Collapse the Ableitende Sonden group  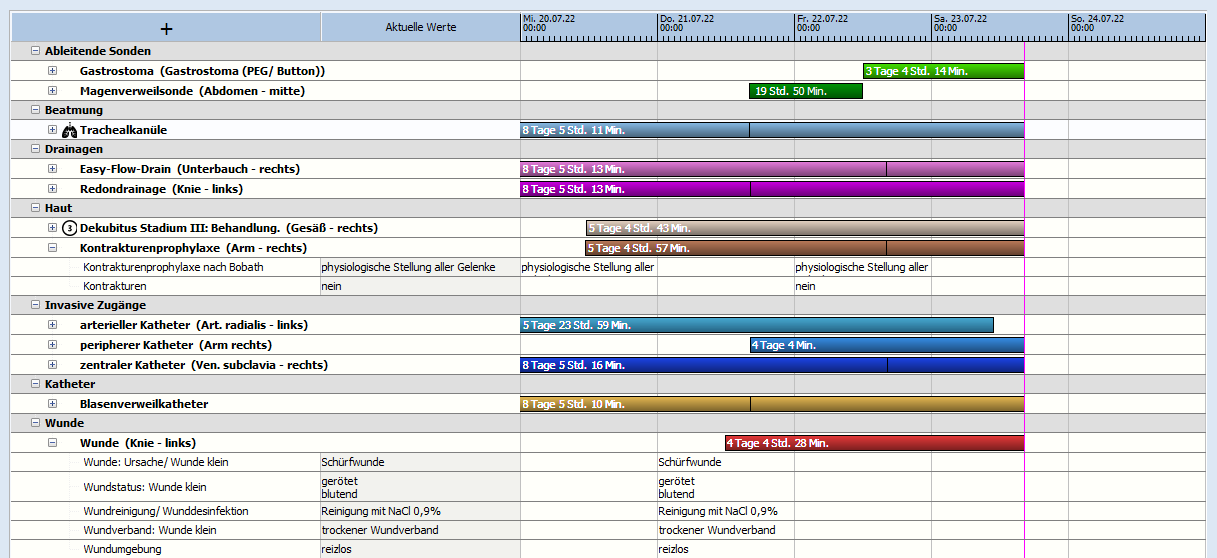[36, 51]
